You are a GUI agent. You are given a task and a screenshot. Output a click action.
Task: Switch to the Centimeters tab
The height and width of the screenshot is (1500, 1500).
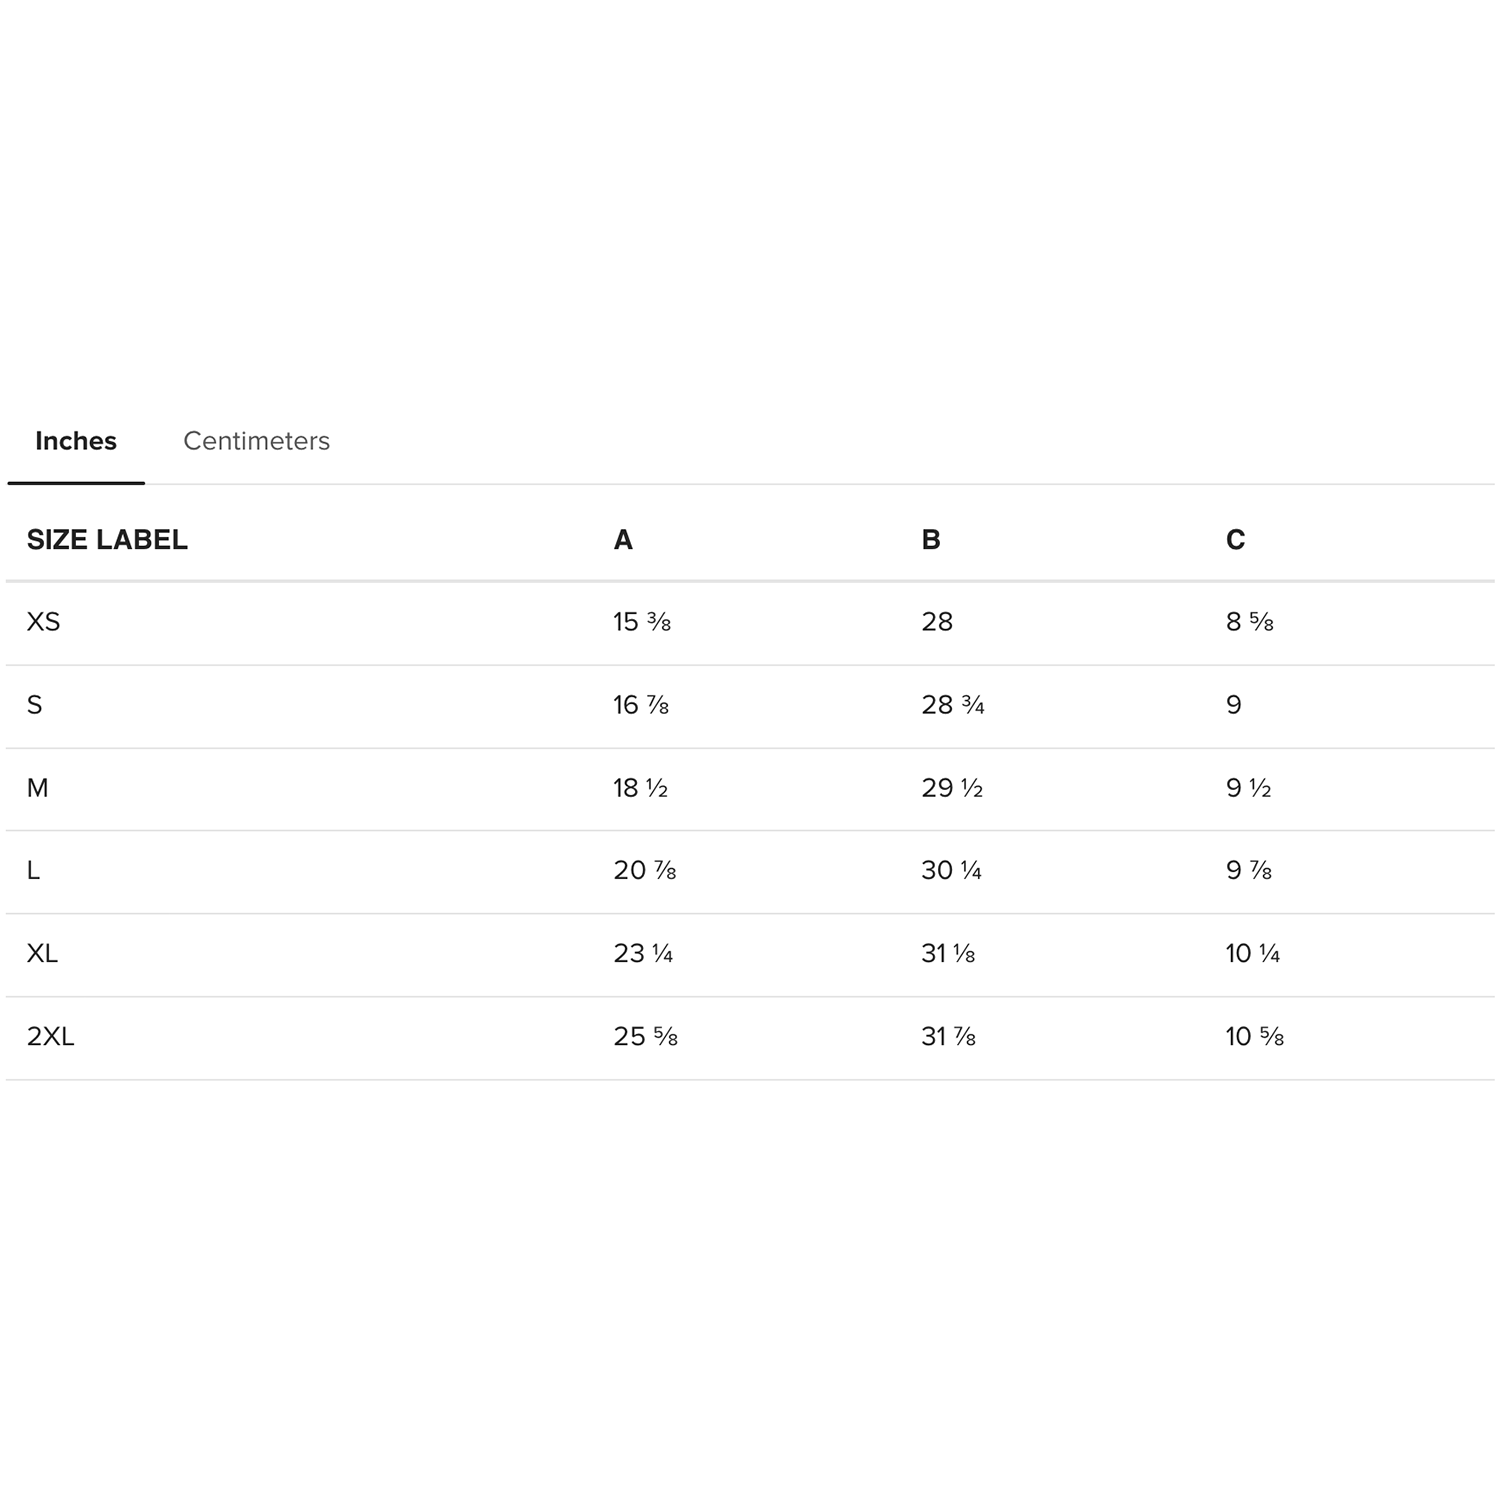point(256,441)
